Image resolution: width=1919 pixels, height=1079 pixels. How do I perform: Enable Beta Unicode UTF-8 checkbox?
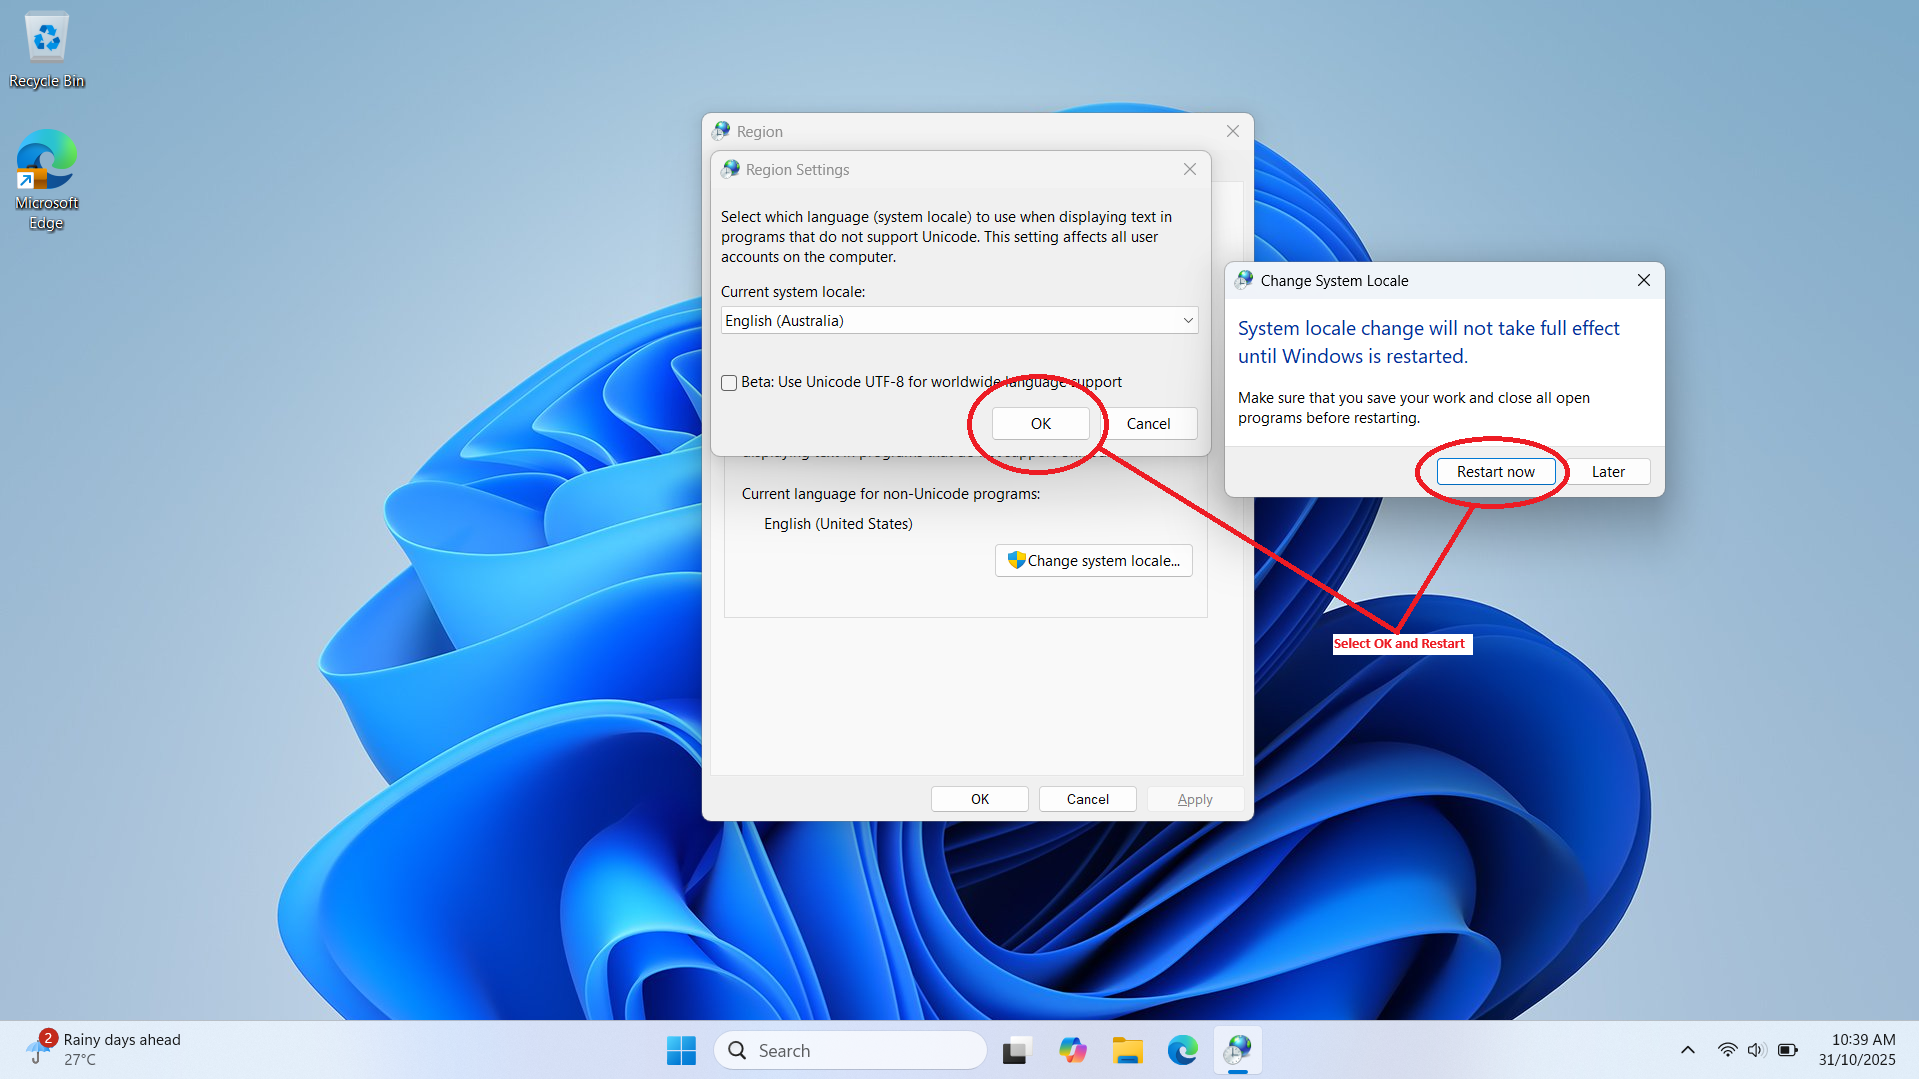[x=729, y=383]
